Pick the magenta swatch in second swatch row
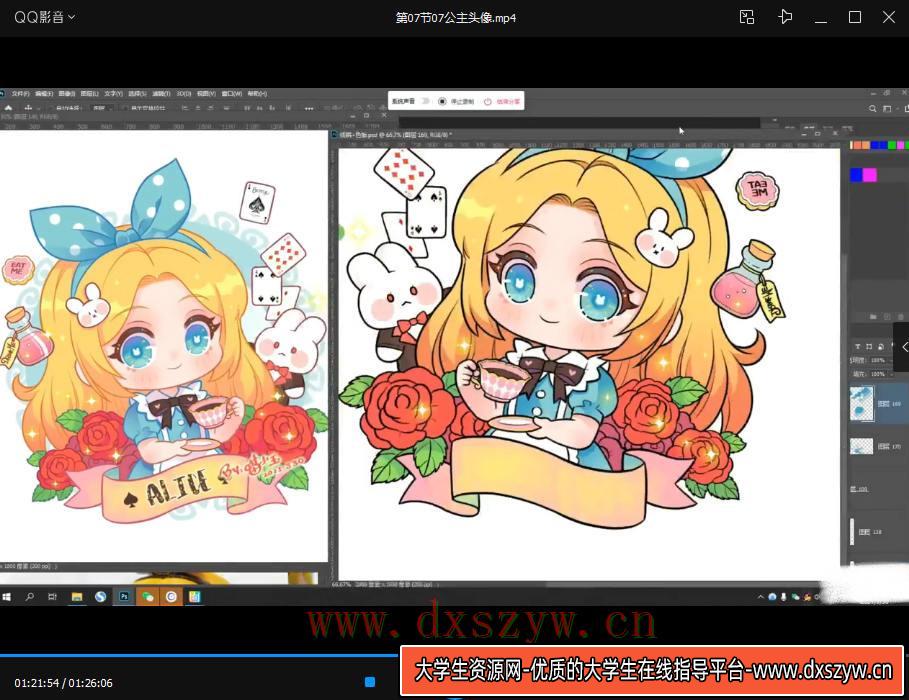This screenshot has width=909, height=700. point(870,175)
